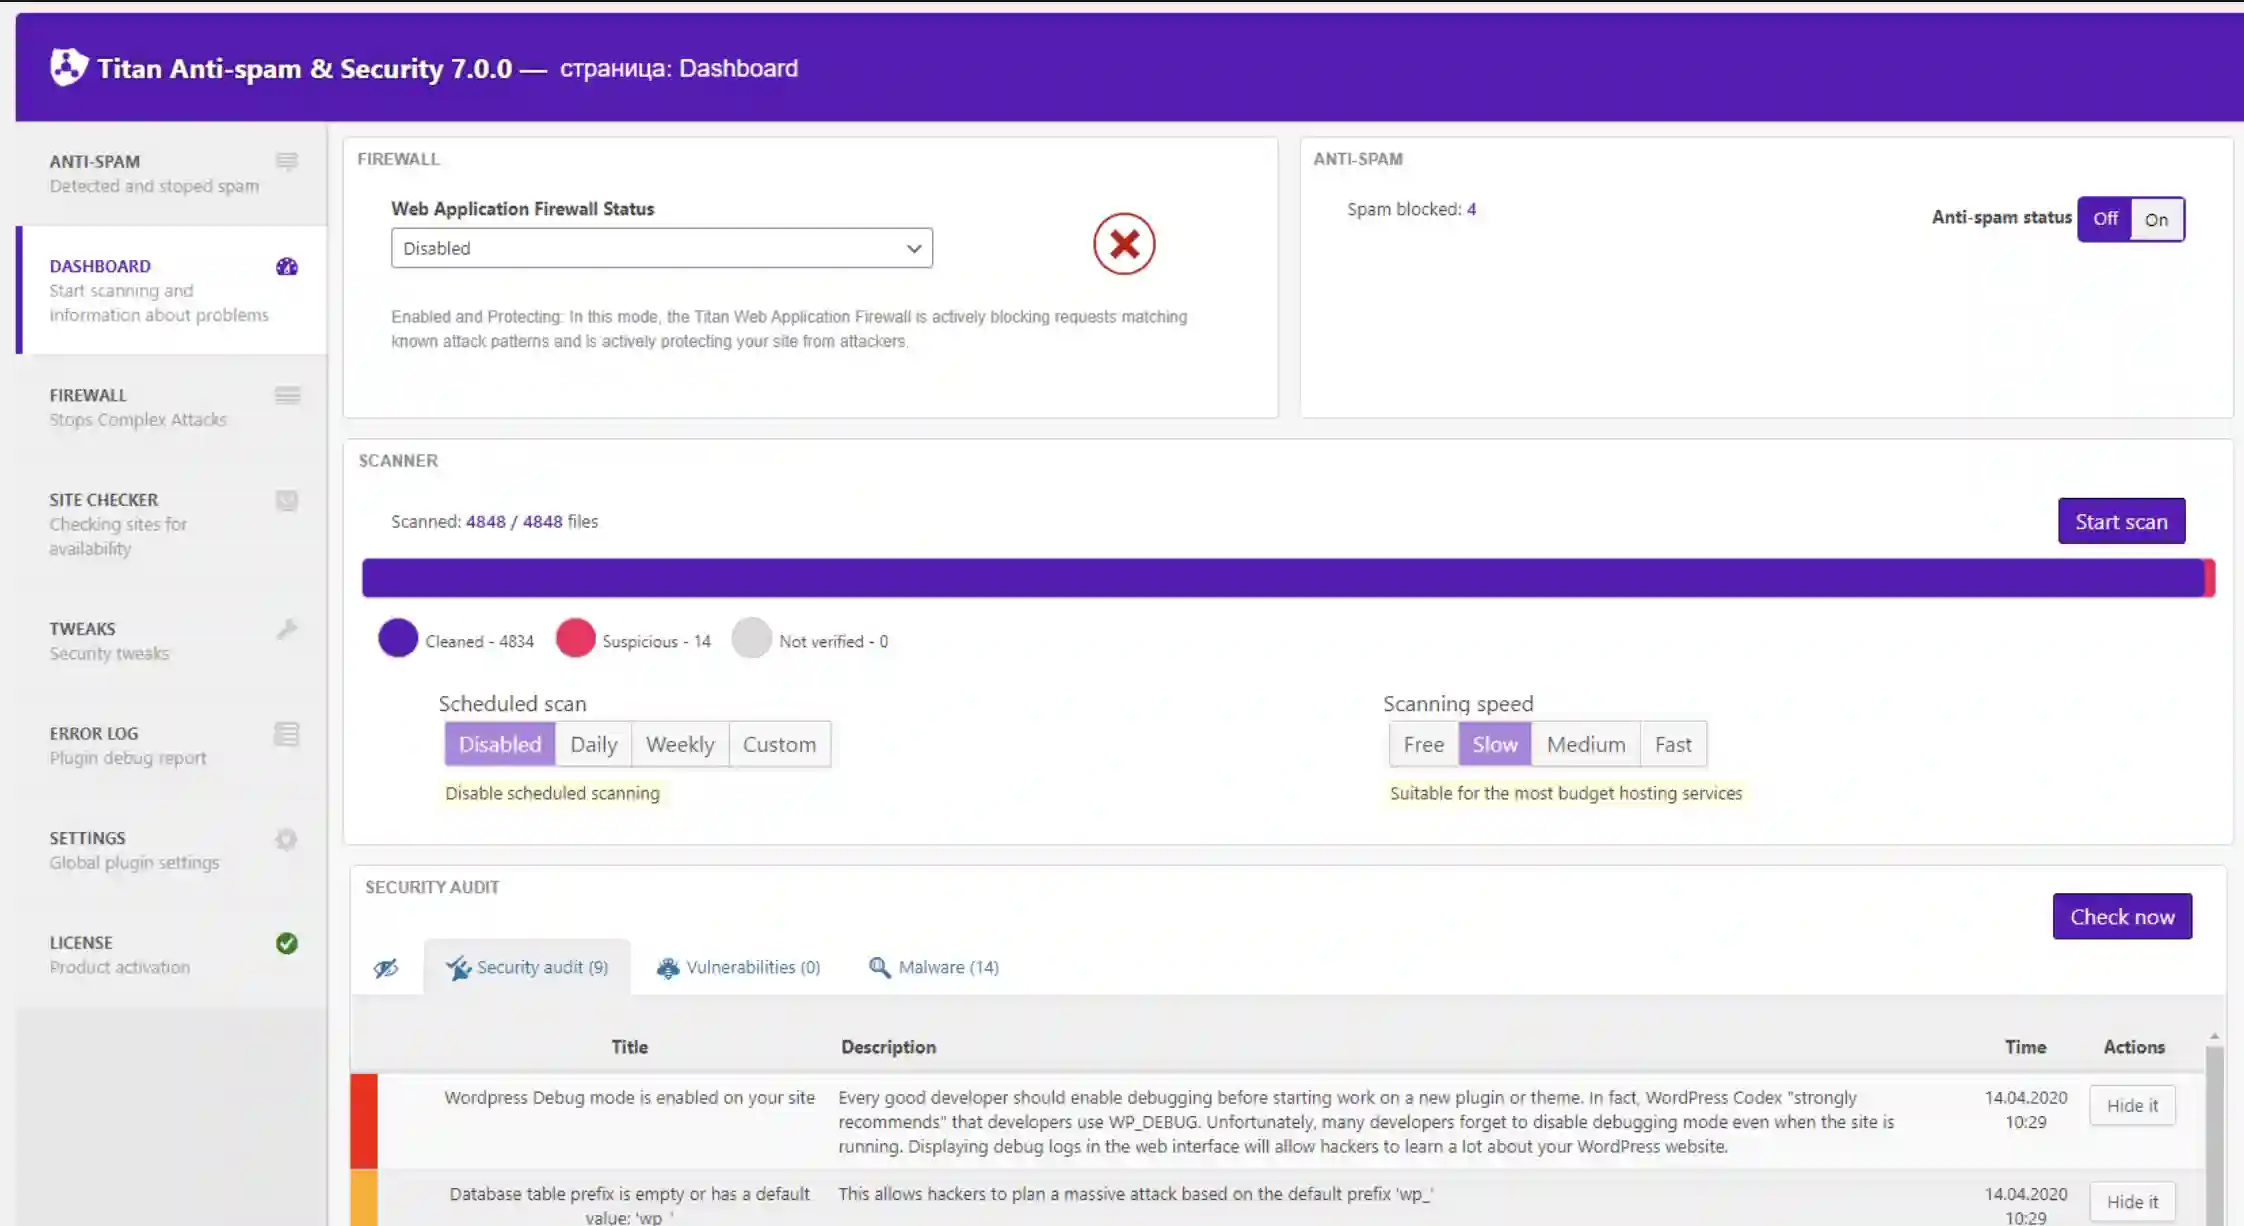Select the Dashboard sidebar item
2244x1226 pixels.
pos(172,290)
